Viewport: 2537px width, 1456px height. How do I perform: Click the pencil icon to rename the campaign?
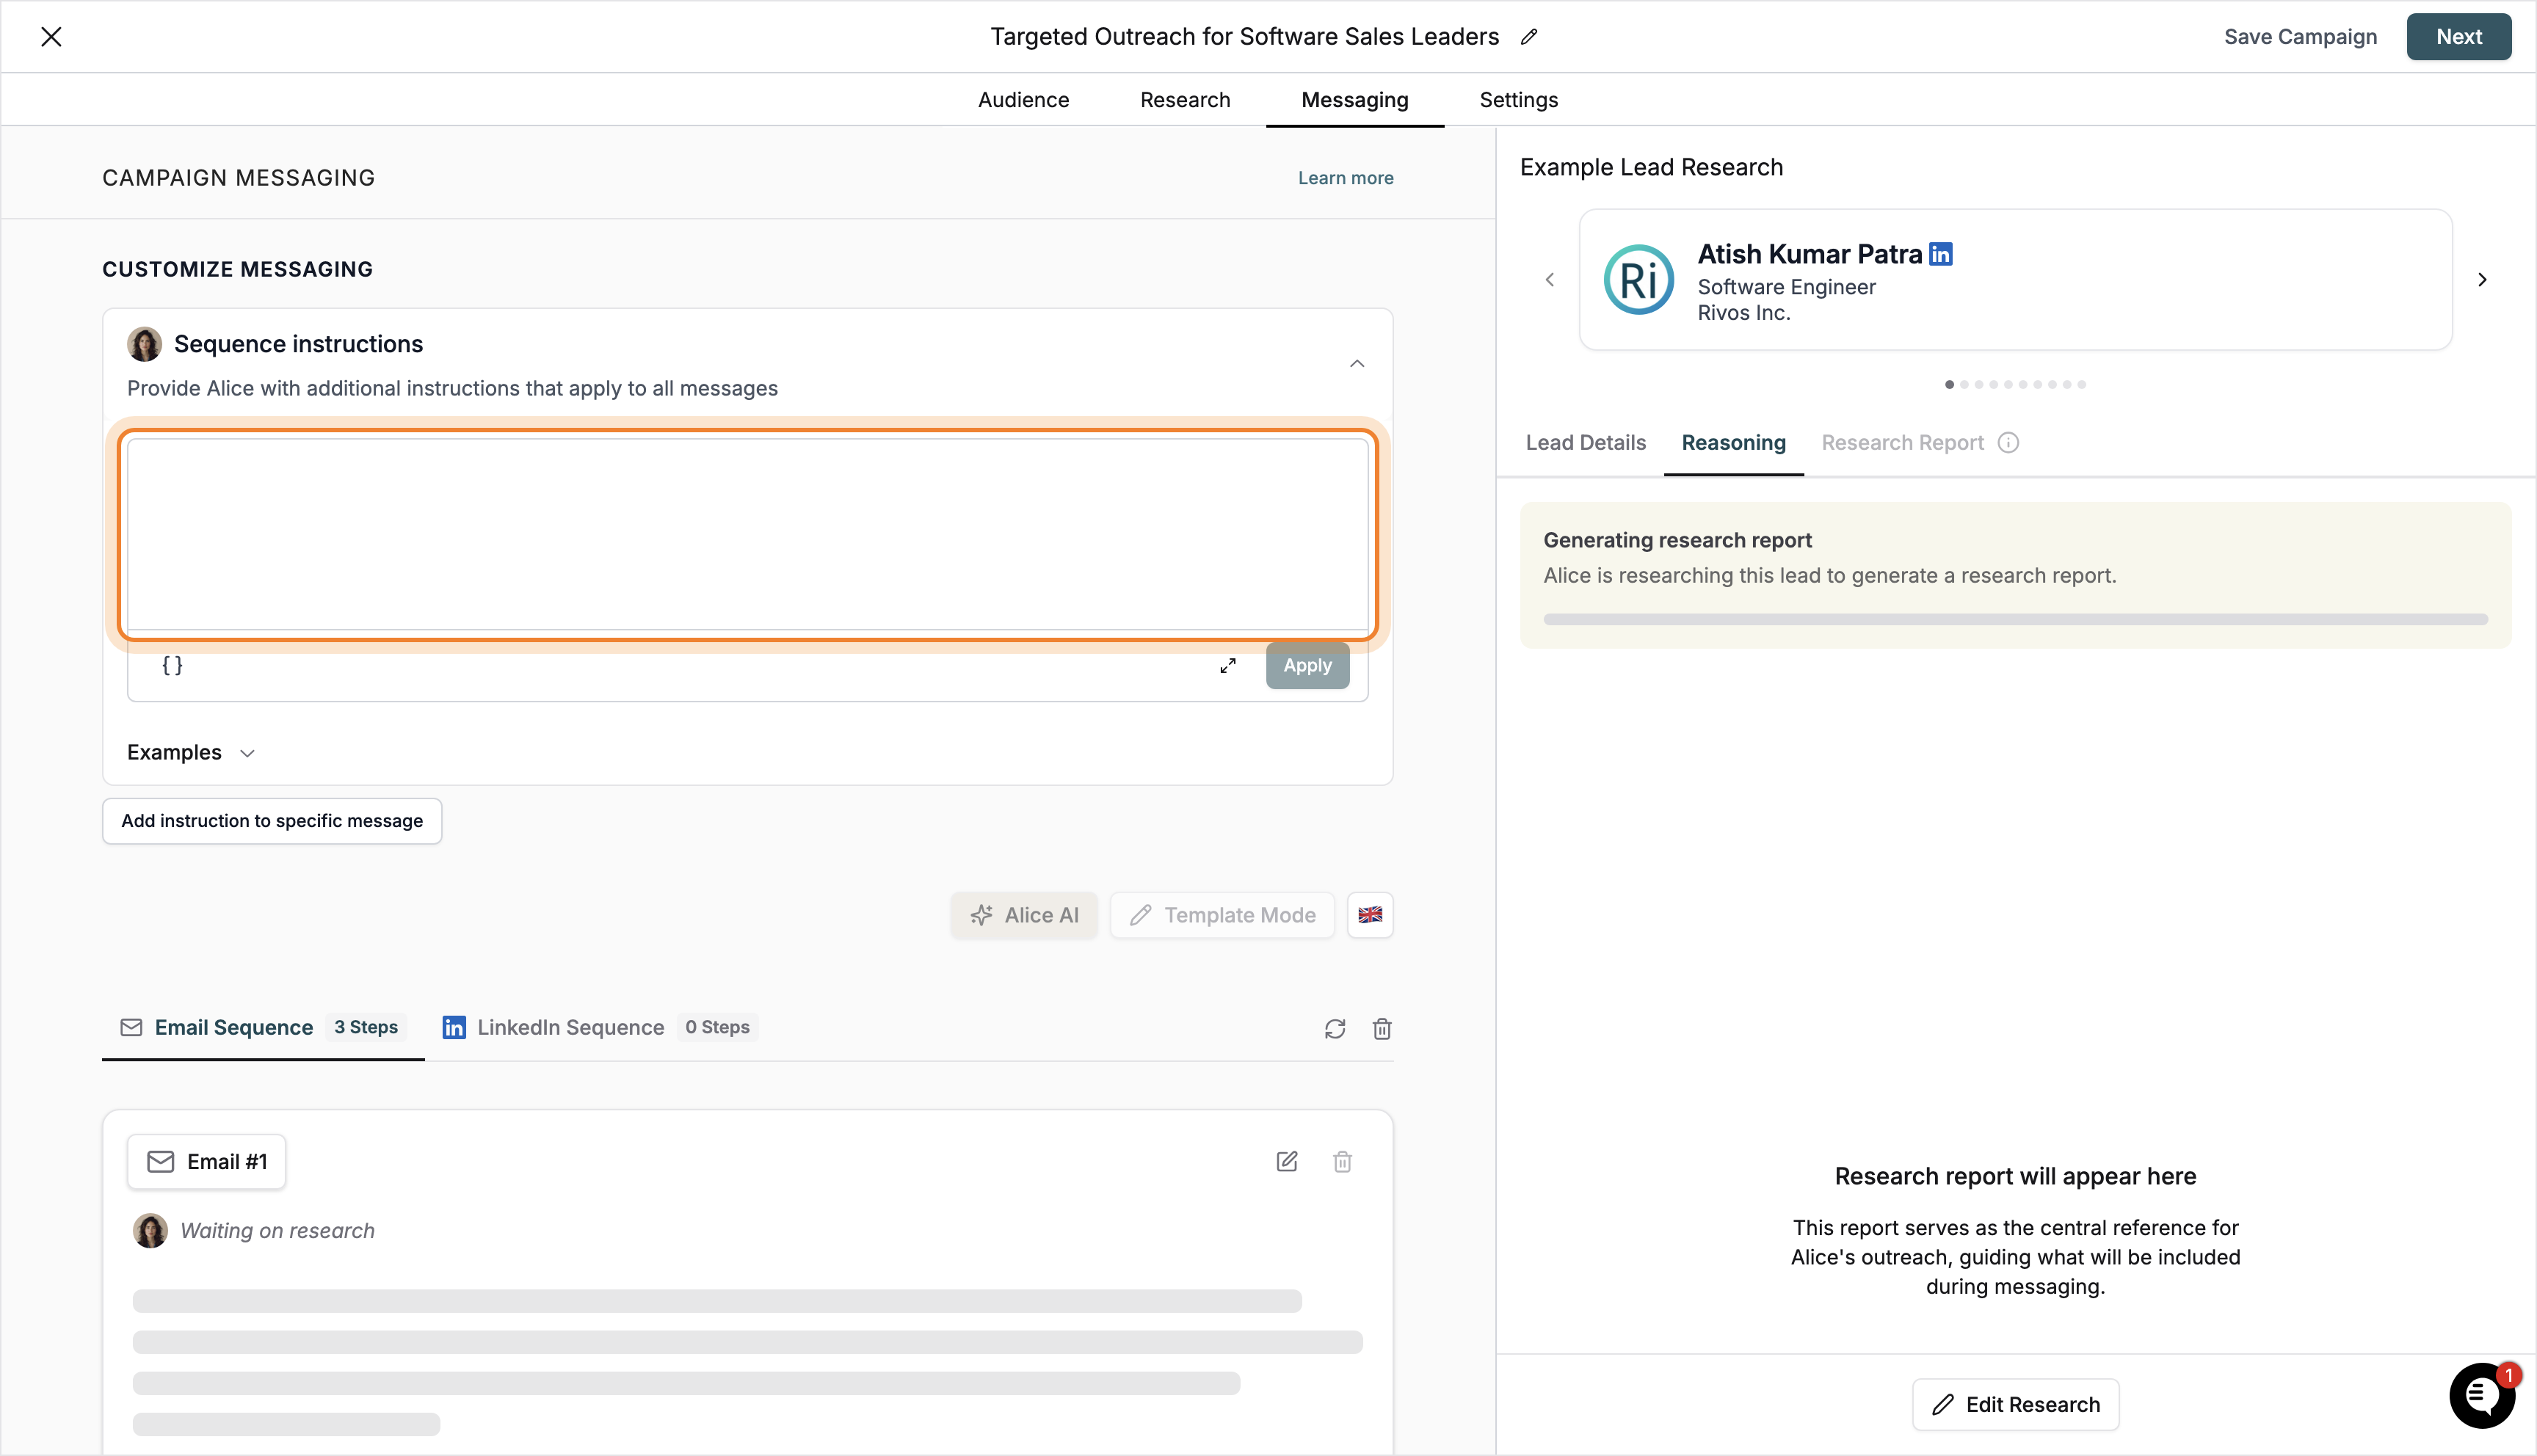[1529, 37]
